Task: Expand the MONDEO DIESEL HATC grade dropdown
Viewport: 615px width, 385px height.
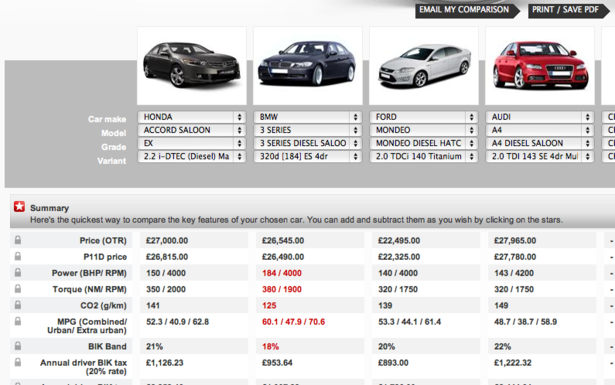Action: [x=424, y=143]
